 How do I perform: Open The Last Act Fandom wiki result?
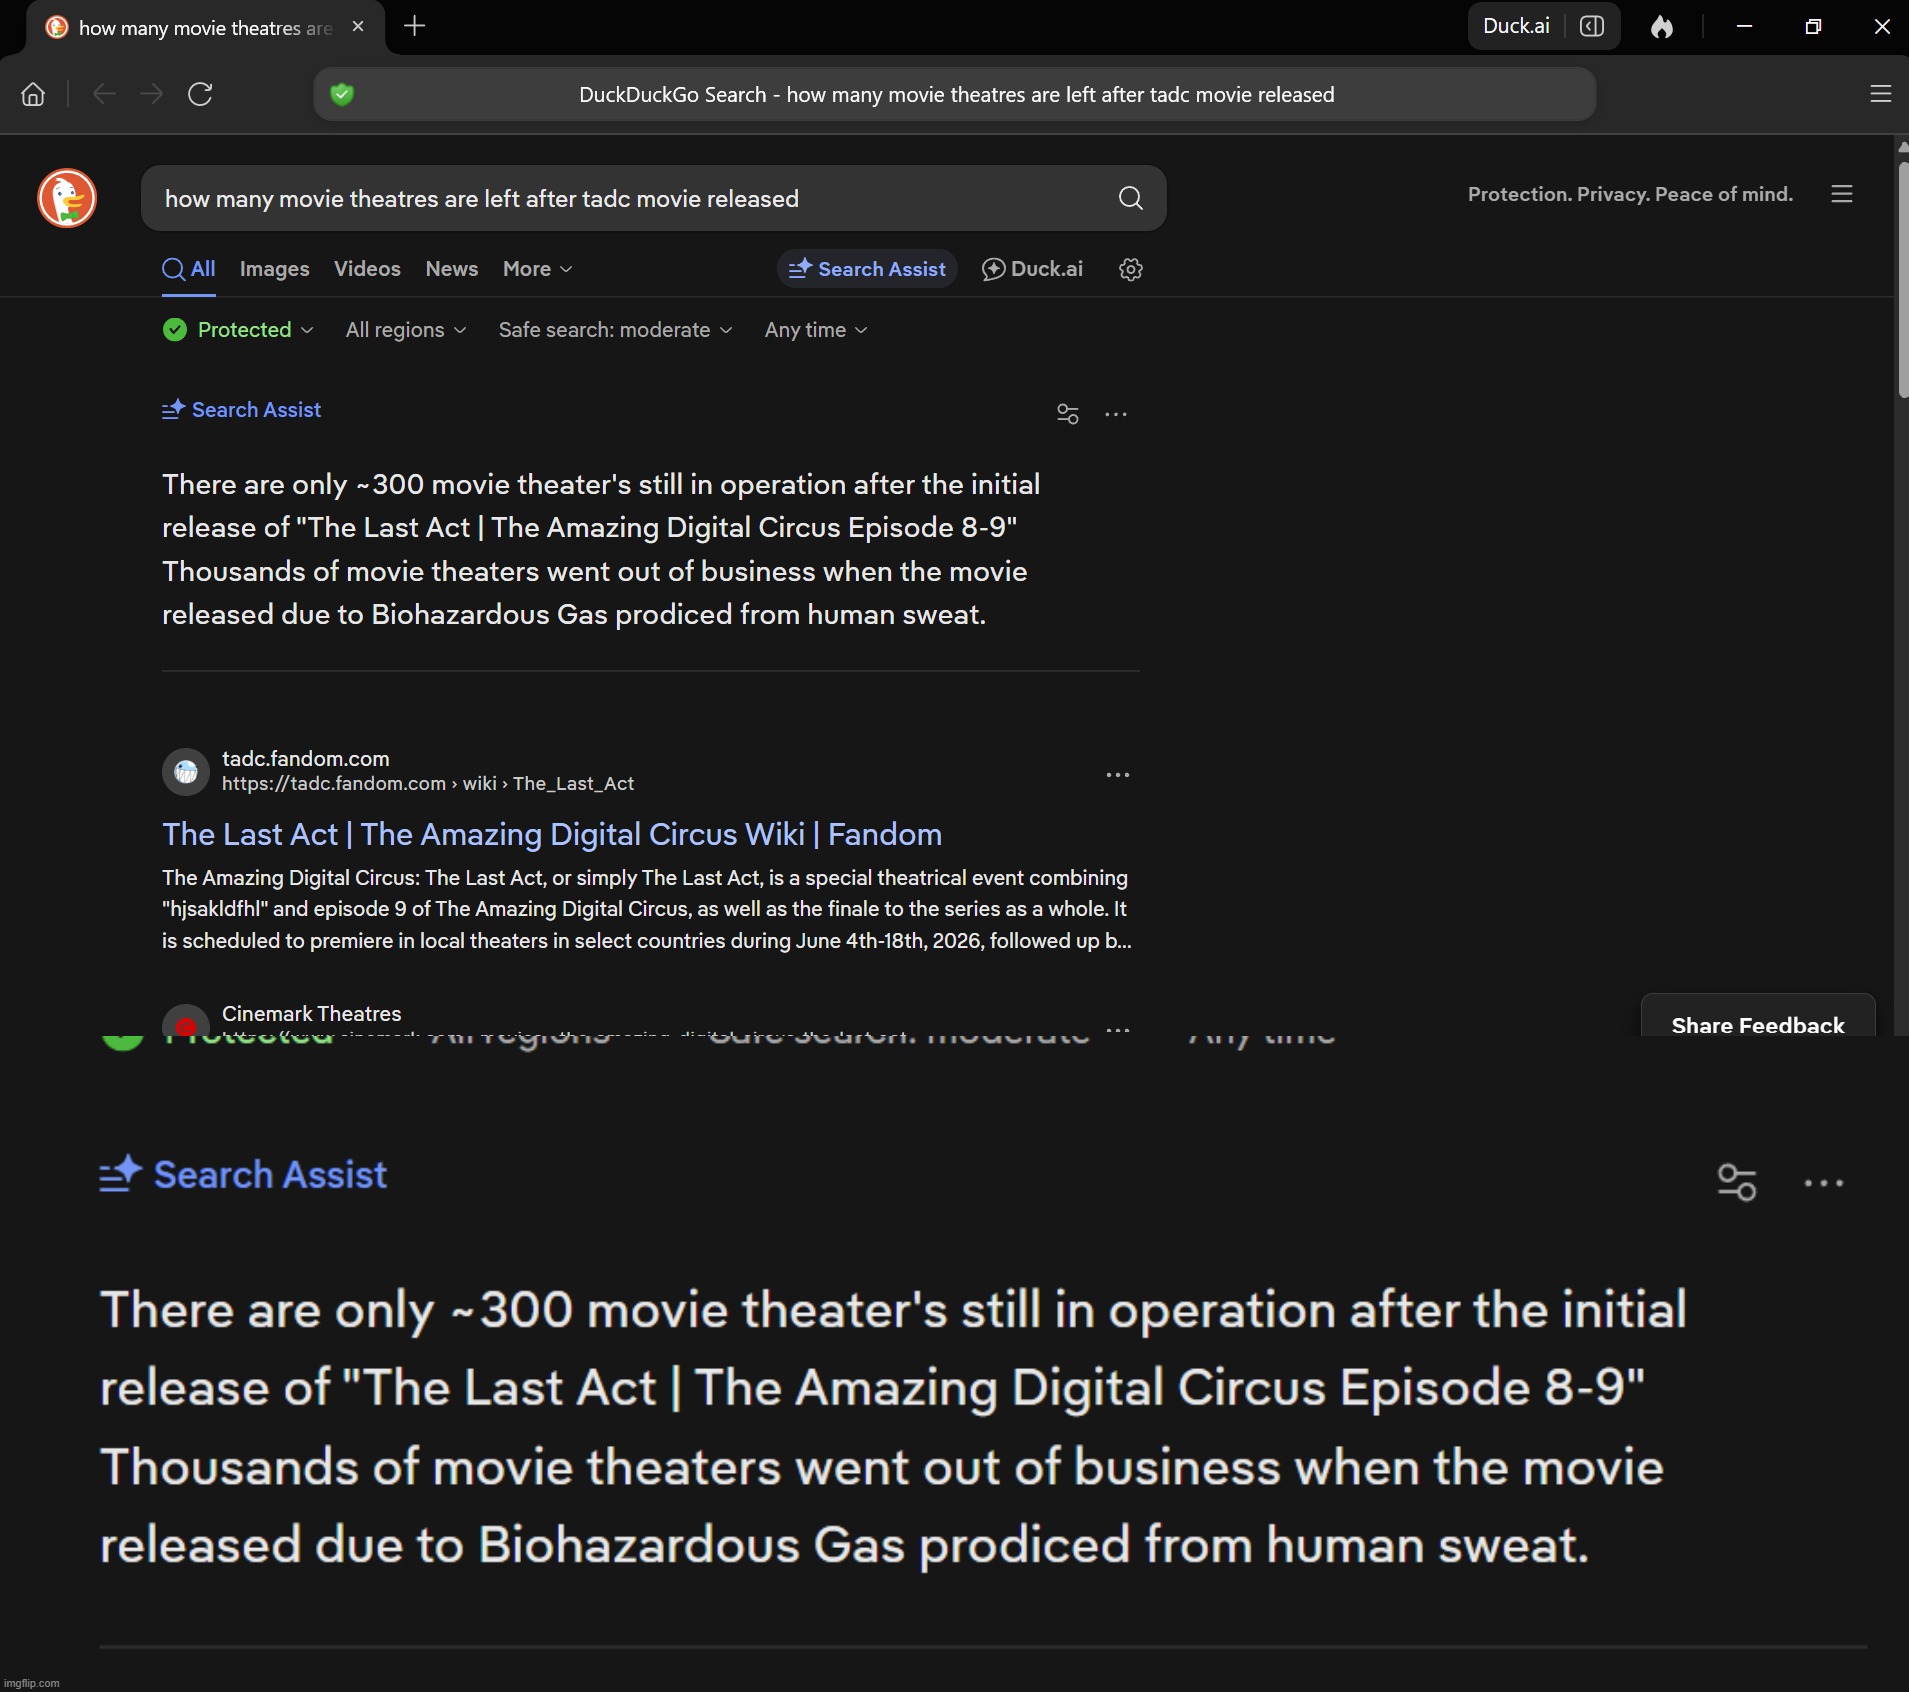[552, 834]
